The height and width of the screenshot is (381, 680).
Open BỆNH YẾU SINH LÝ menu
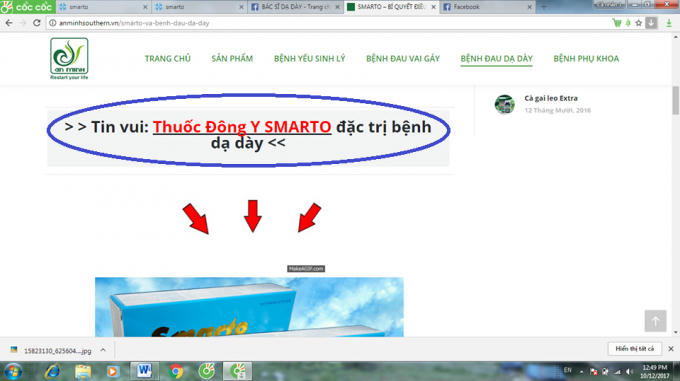(x=309, y=59)
